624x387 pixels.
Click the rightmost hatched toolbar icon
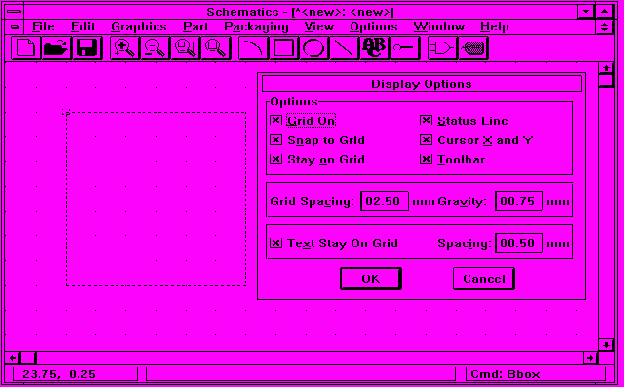(474, 48)
